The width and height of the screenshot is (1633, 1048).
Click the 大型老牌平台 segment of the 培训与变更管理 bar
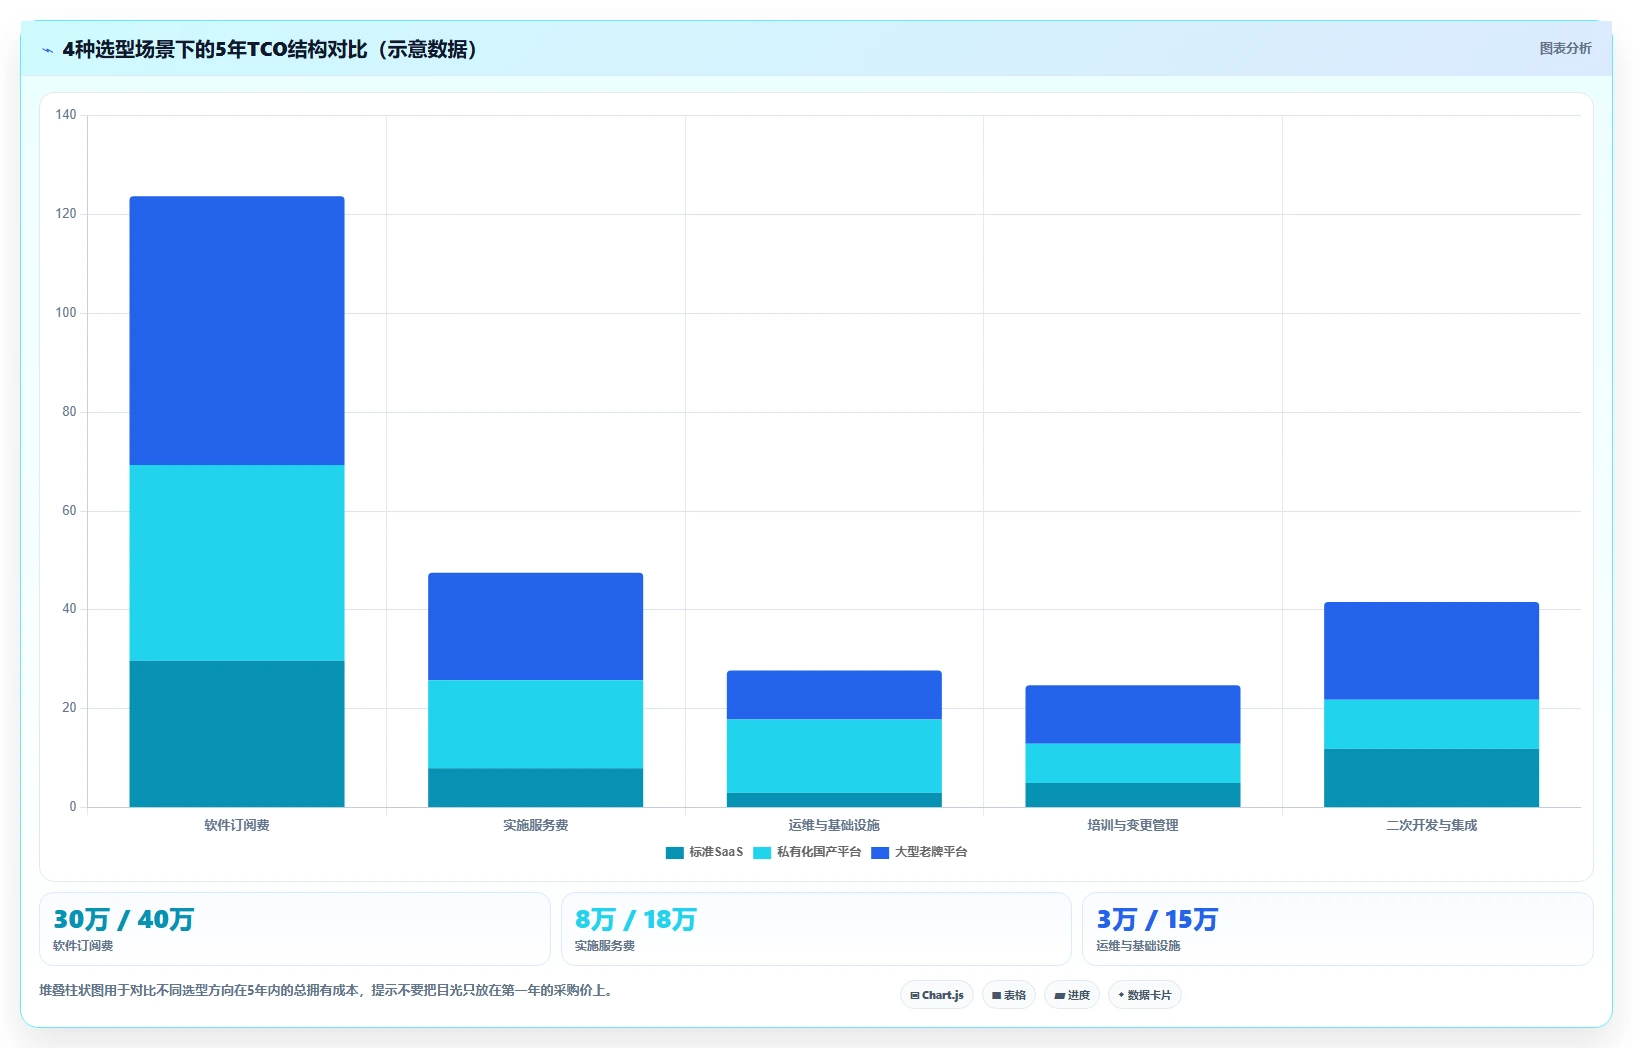click(1133, 715)
